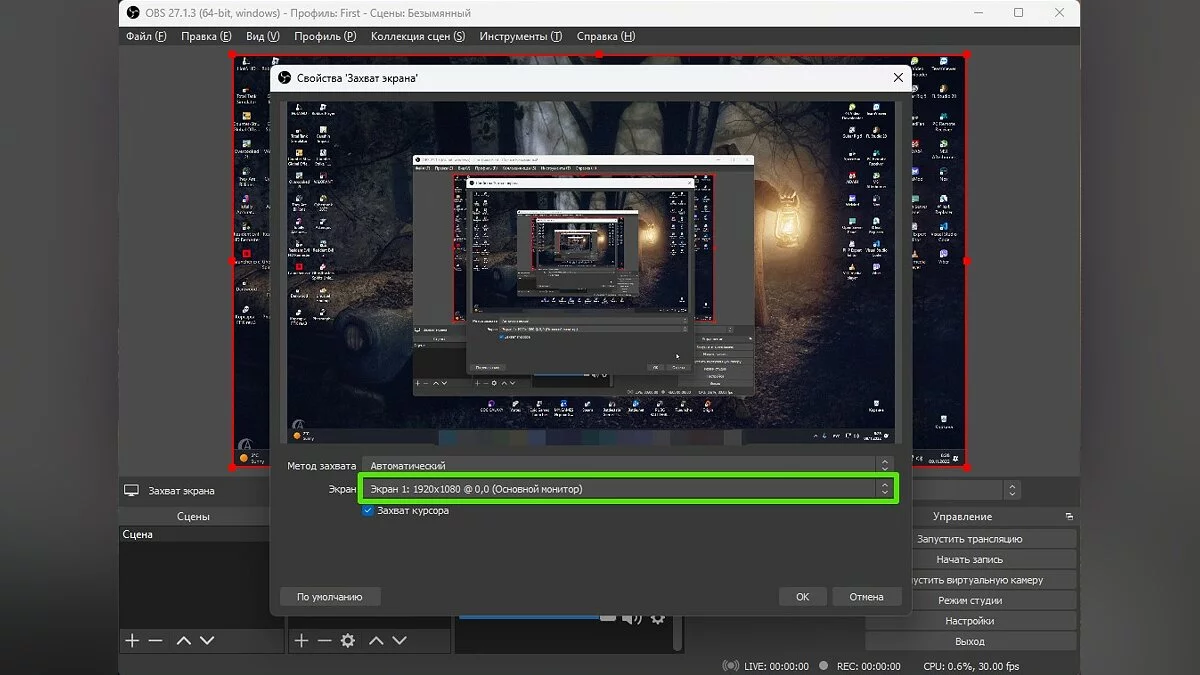Click the LIVE: 00:00:00 timer text

[777, 666]
